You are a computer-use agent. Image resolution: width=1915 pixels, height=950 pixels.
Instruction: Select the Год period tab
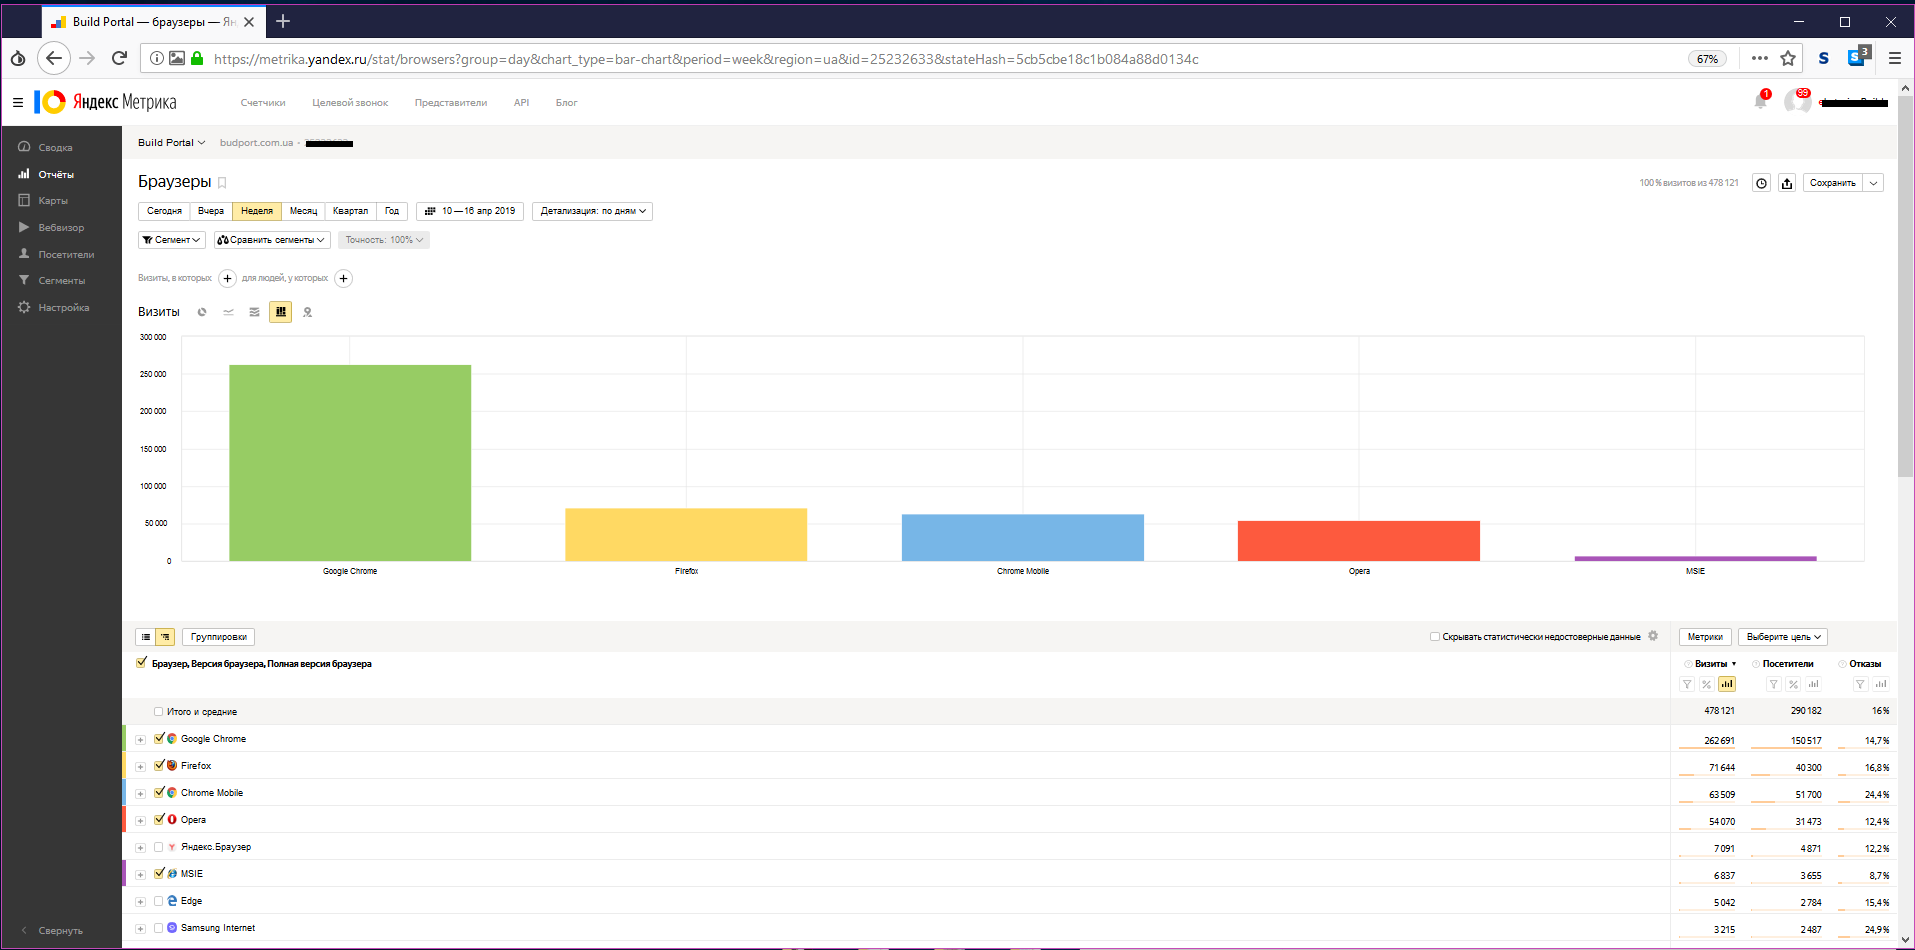pos(392,211)
